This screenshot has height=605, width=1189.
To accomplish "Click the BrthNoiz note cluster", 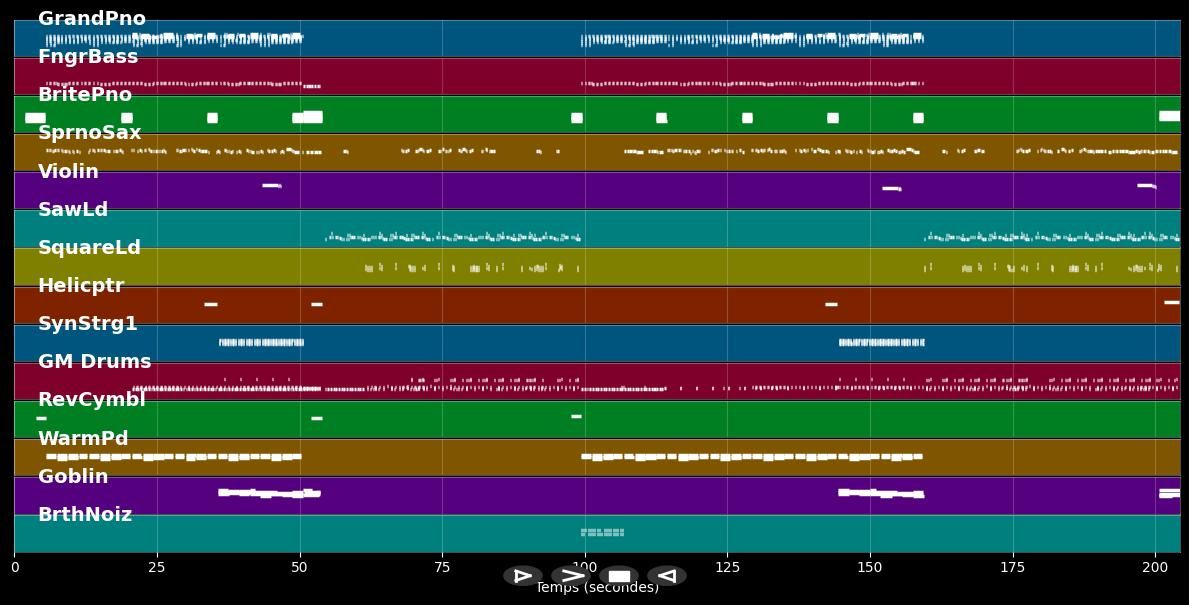I will point(602,532).
